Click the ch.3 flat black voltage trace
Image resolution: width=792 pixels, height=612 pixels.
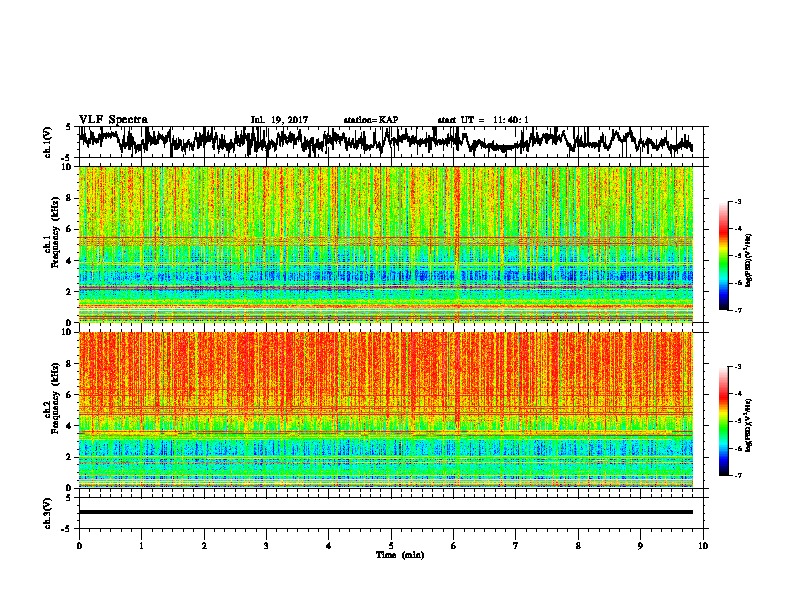tap(386, 512)
